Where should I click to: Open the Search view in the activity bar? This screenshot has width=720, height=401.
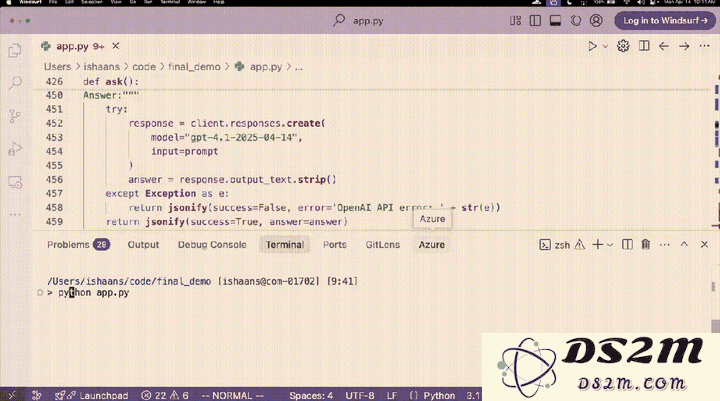pyautogui.click(x=15, y=83)
